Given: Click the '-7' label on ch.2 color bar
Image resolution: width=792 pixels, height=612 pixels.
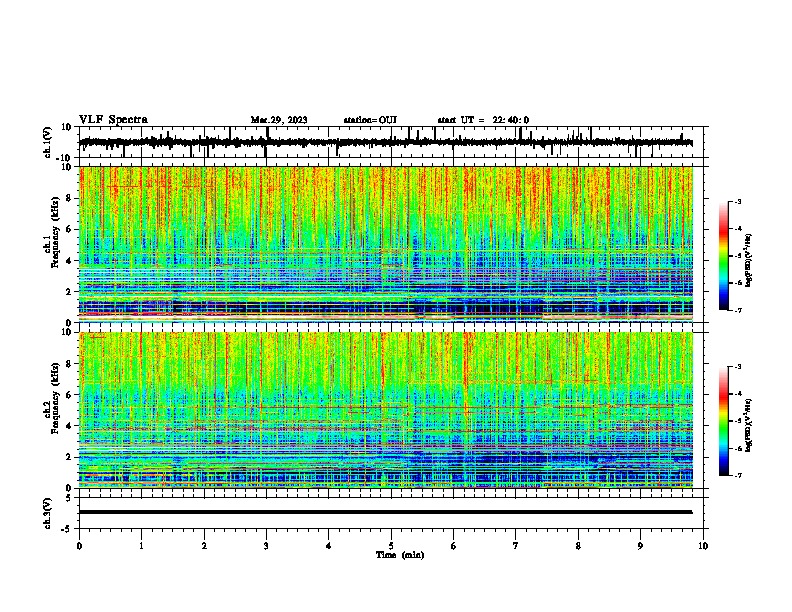Looking at the screenshot, I should (737, 476).
